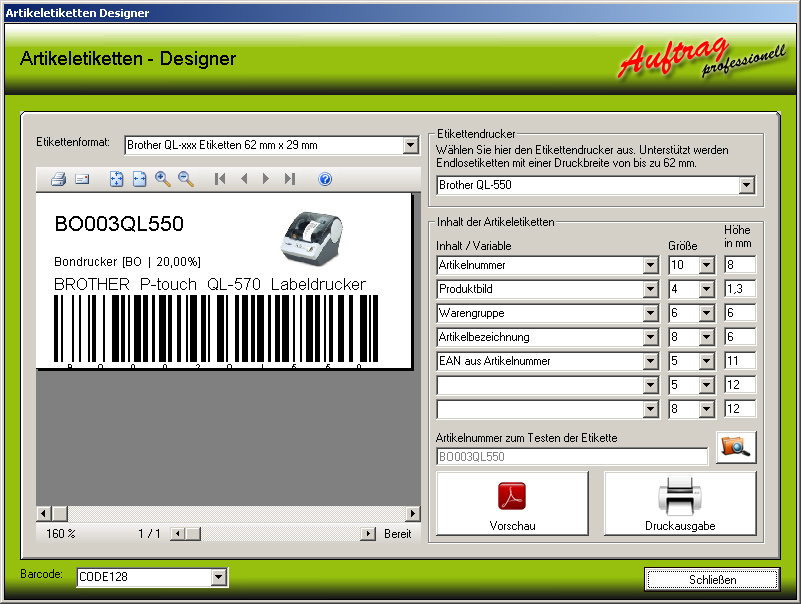801x604 pixels.
Task: Click the envelope export icon in preview toolbar
Action: pos(82,179)
